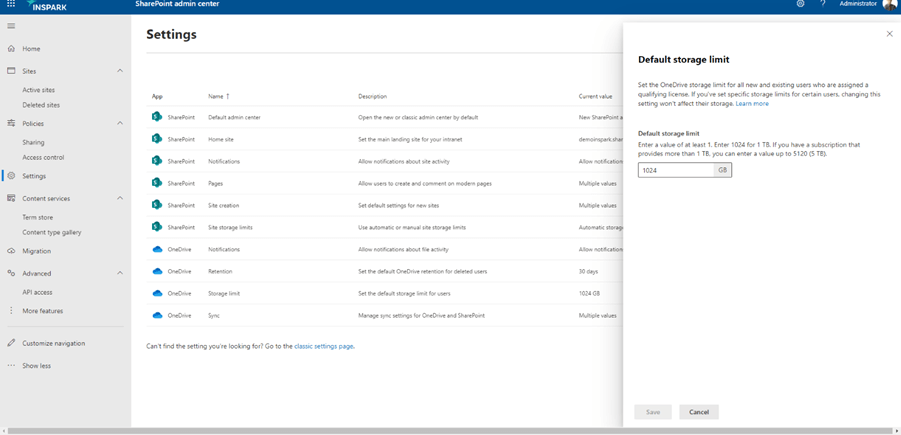Open API access page

coord(37,292)
